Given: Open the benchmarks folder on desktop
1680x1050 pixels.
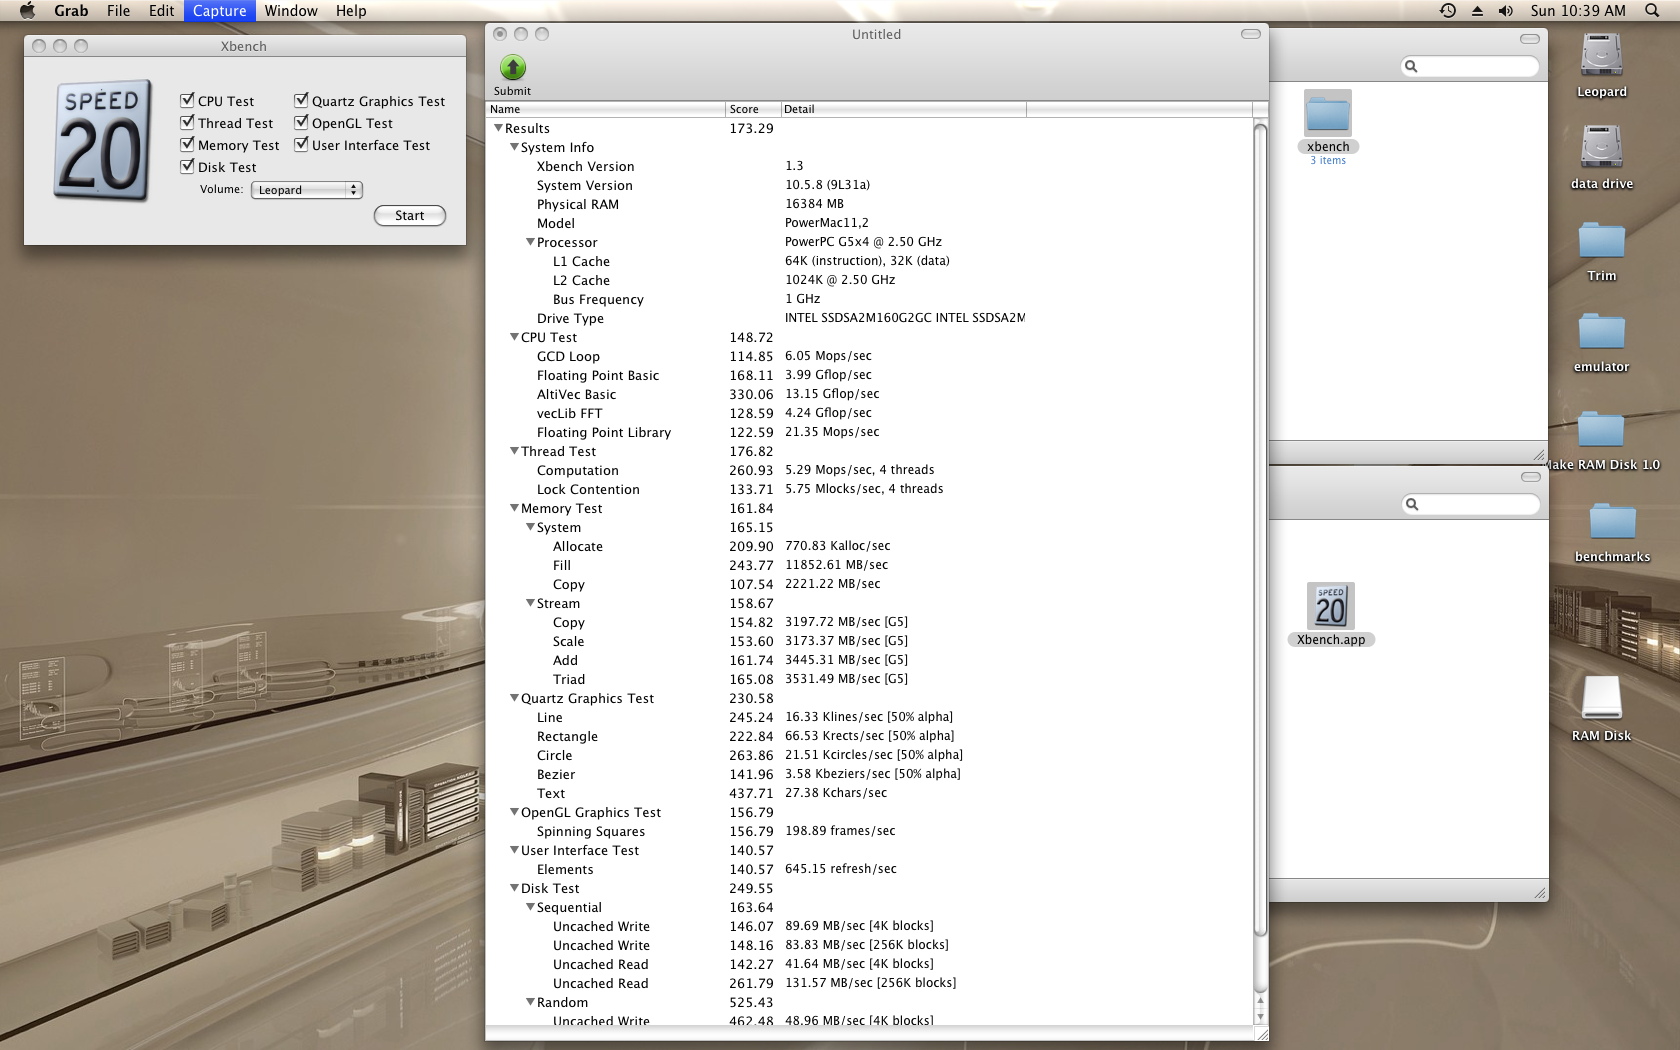Looking at the screenshot, I should 1612,522.
